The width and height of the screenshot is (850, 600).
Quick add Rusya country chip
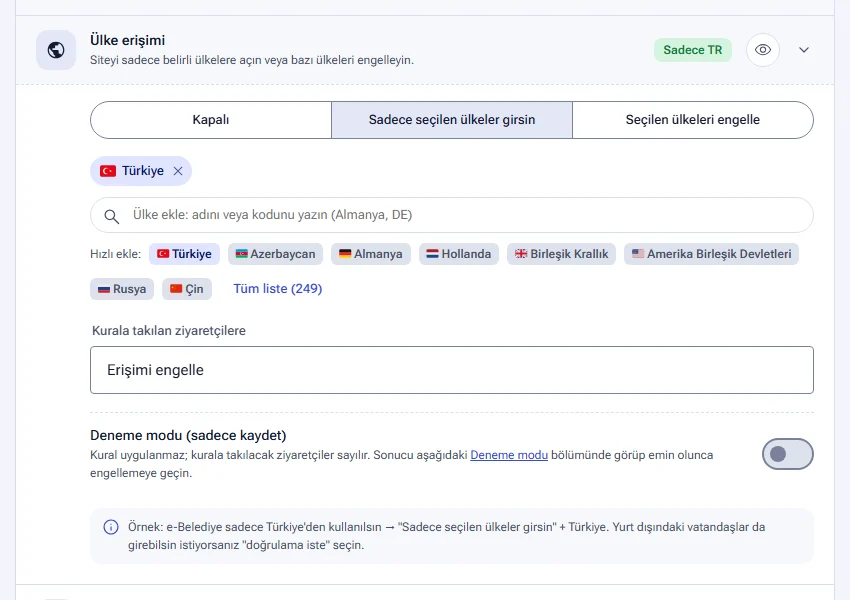122,289
